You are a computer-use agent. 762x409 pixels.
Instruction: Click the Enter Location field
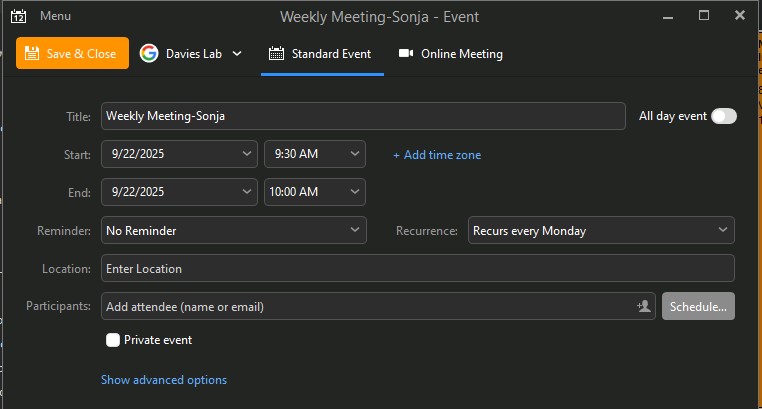coord(418,268)
